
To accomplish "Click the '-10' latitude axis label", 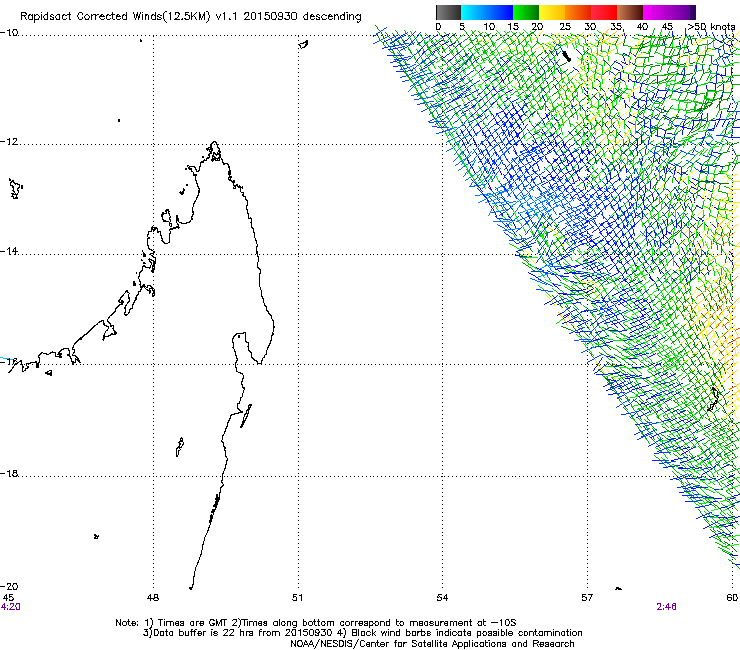I will coord(9,33).
